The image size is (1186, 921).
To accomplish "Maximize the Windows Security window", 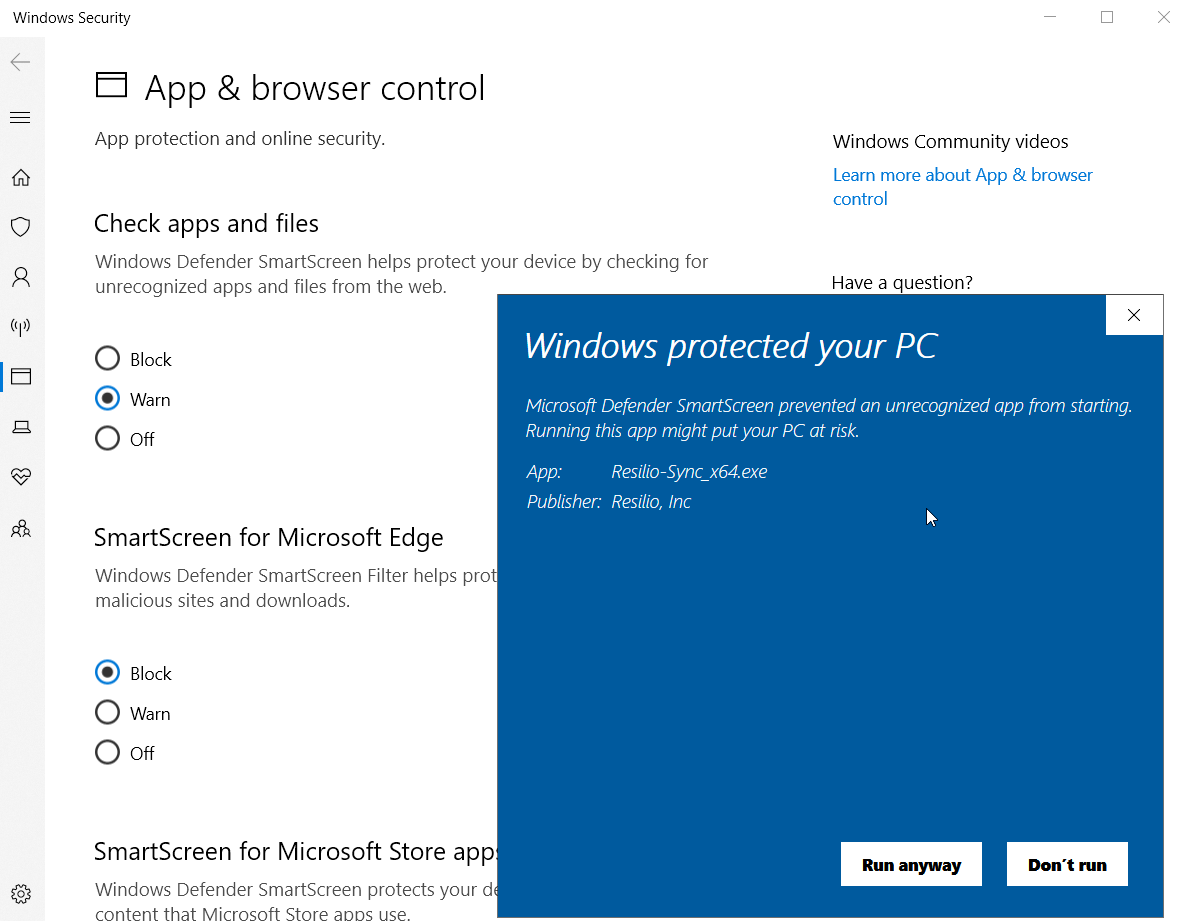I will [1107, 17].
